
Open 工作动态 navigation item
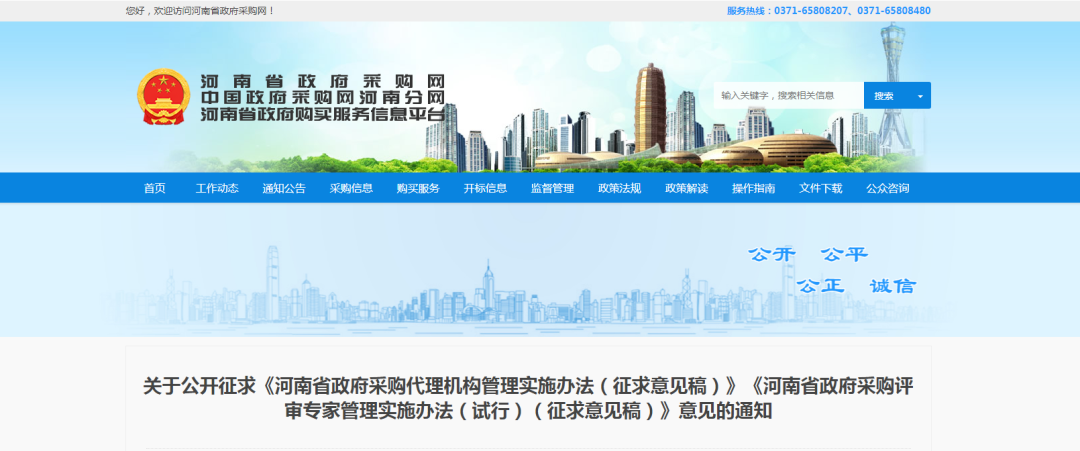pos(217,188)
